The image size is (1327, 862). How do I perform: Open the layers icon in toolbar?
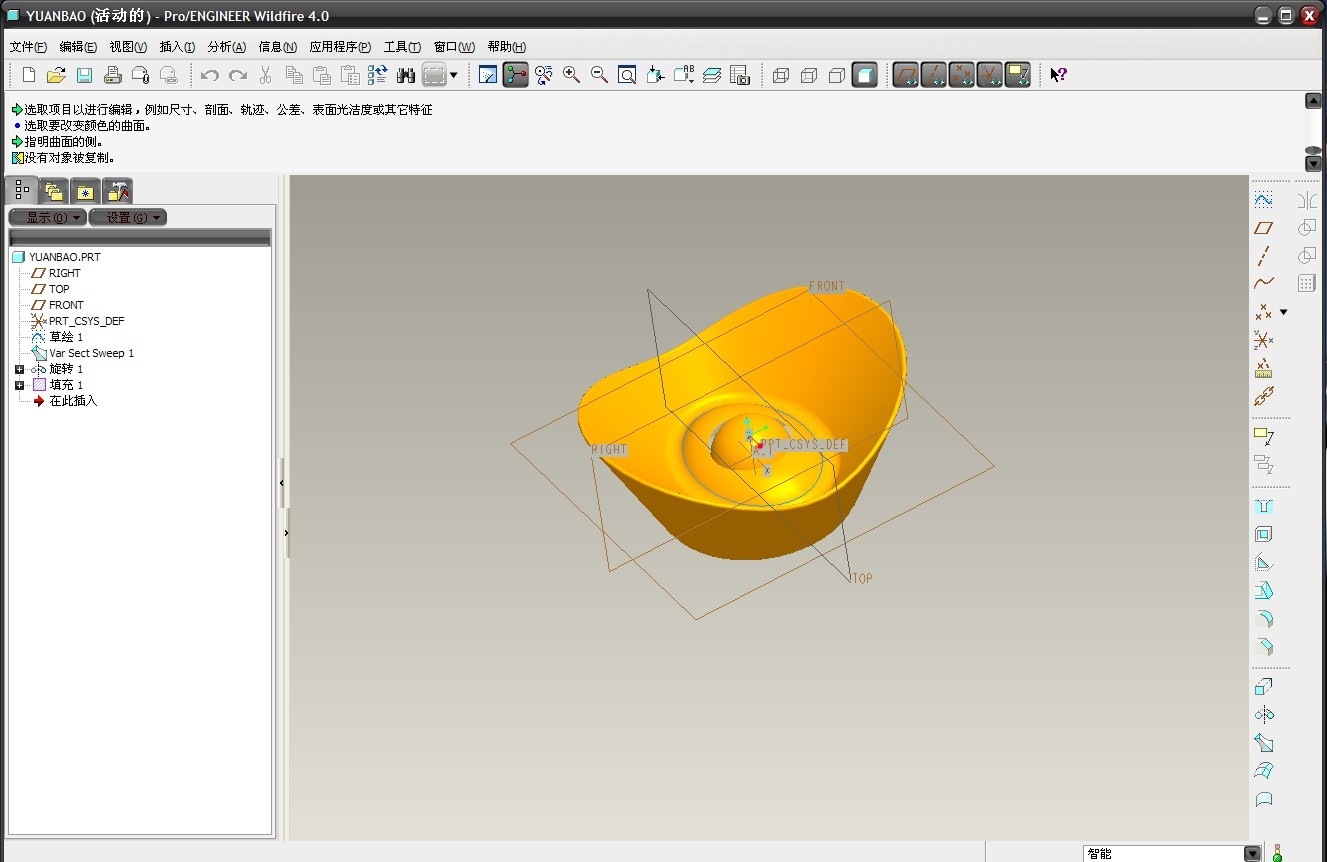tap(712, 75)
